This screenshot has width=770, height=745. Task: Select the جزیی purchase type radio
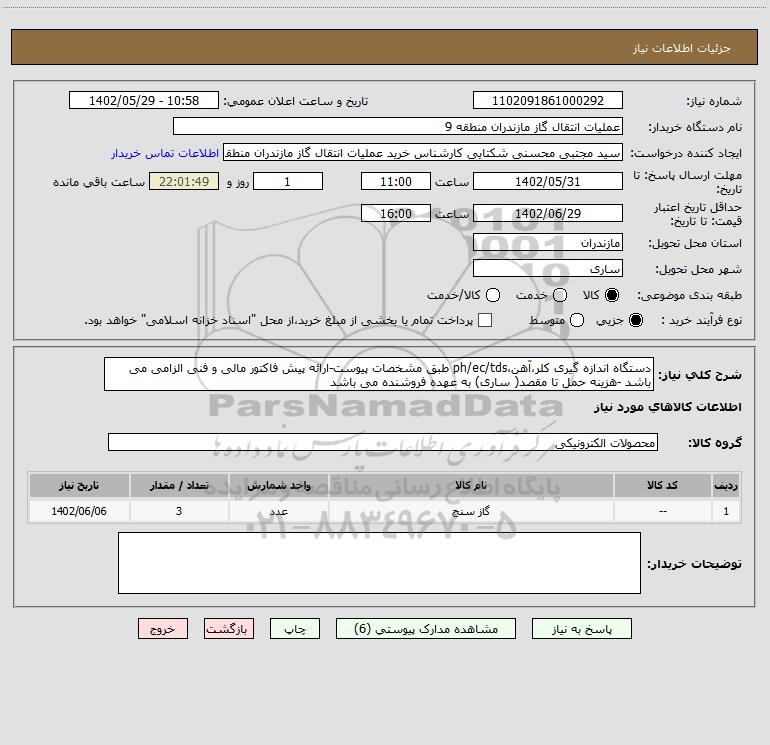coord(636,320)
